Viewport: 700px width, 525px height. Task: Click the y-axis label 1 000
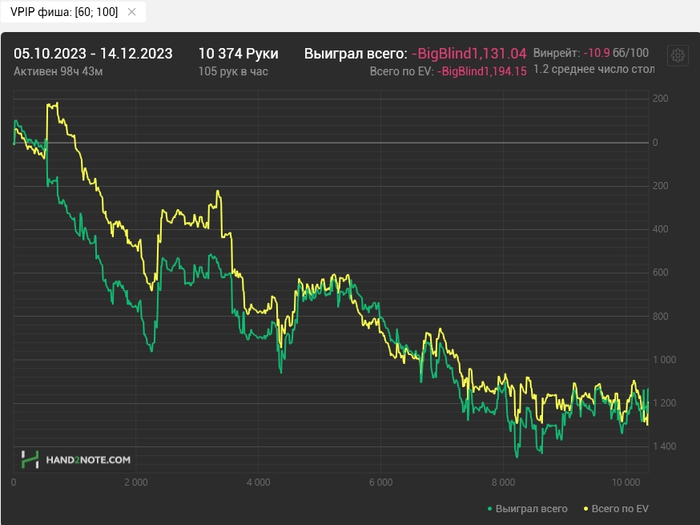point(664,360)
